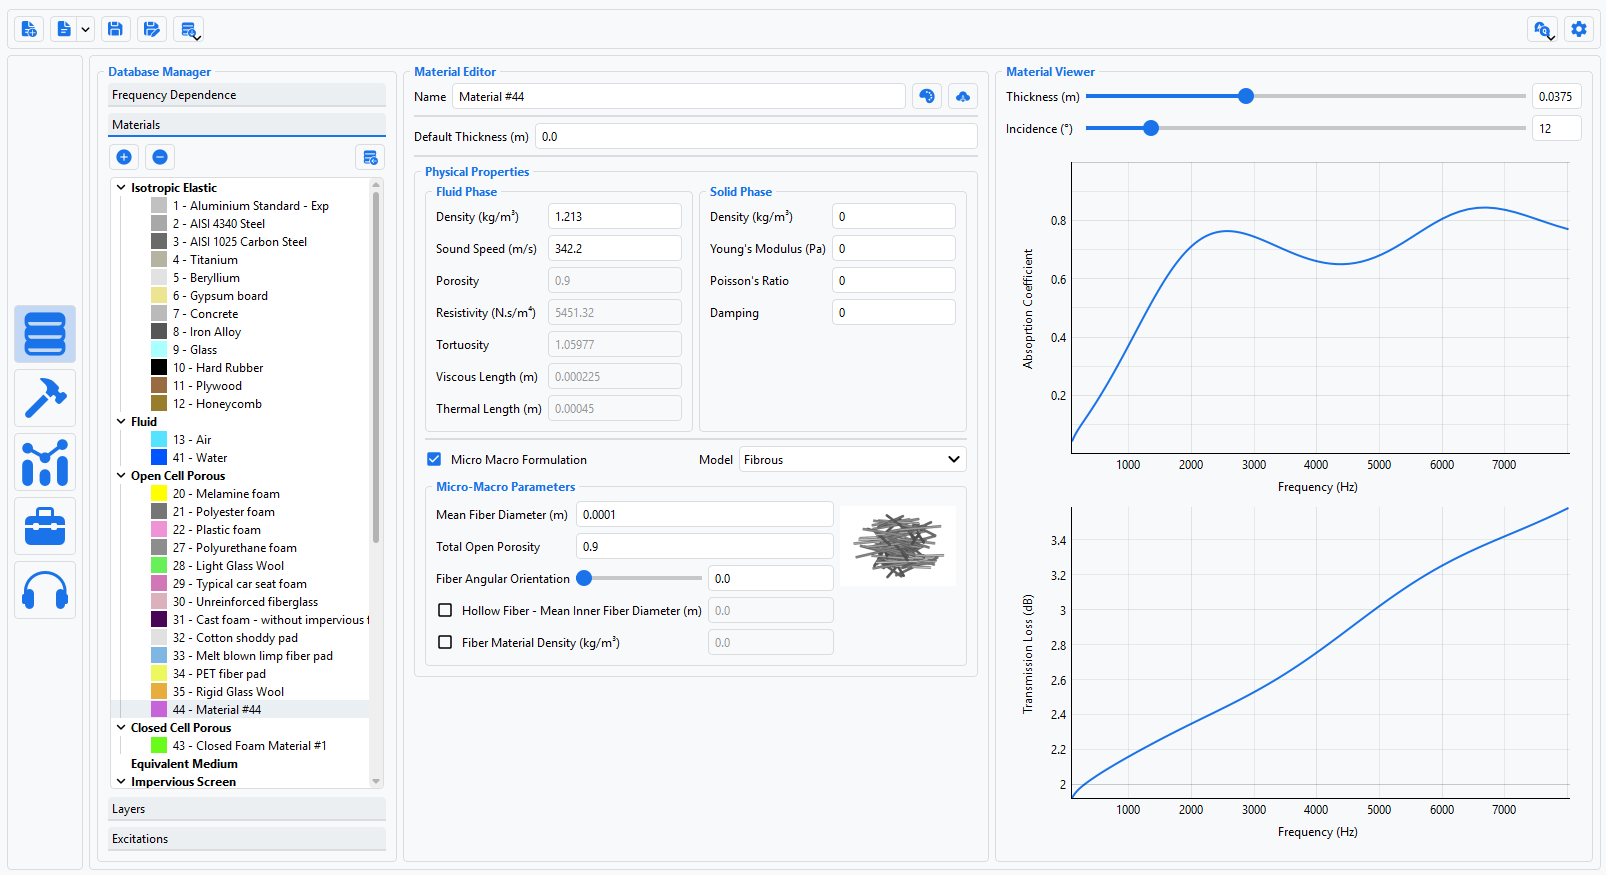Open the Excitations section
1606x875 pixels.
click(x=247, y=839)
